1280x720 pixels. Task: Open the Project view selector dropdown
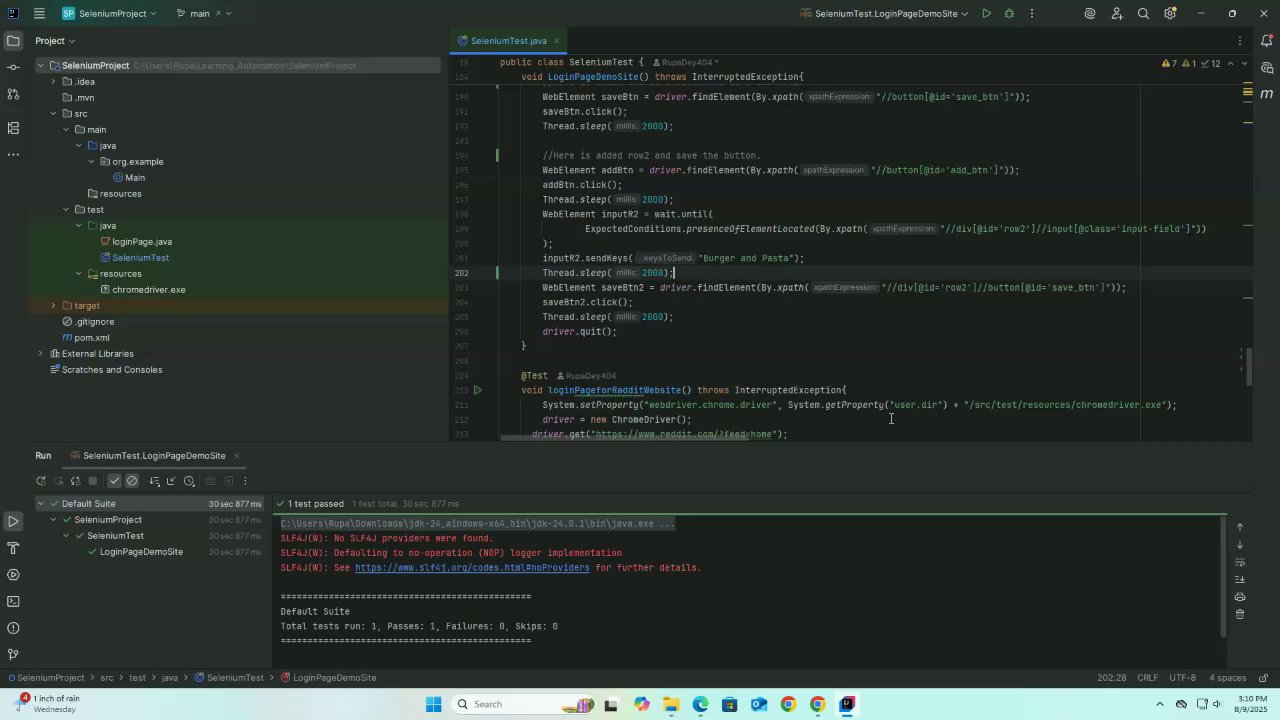(x=55, y=41)
